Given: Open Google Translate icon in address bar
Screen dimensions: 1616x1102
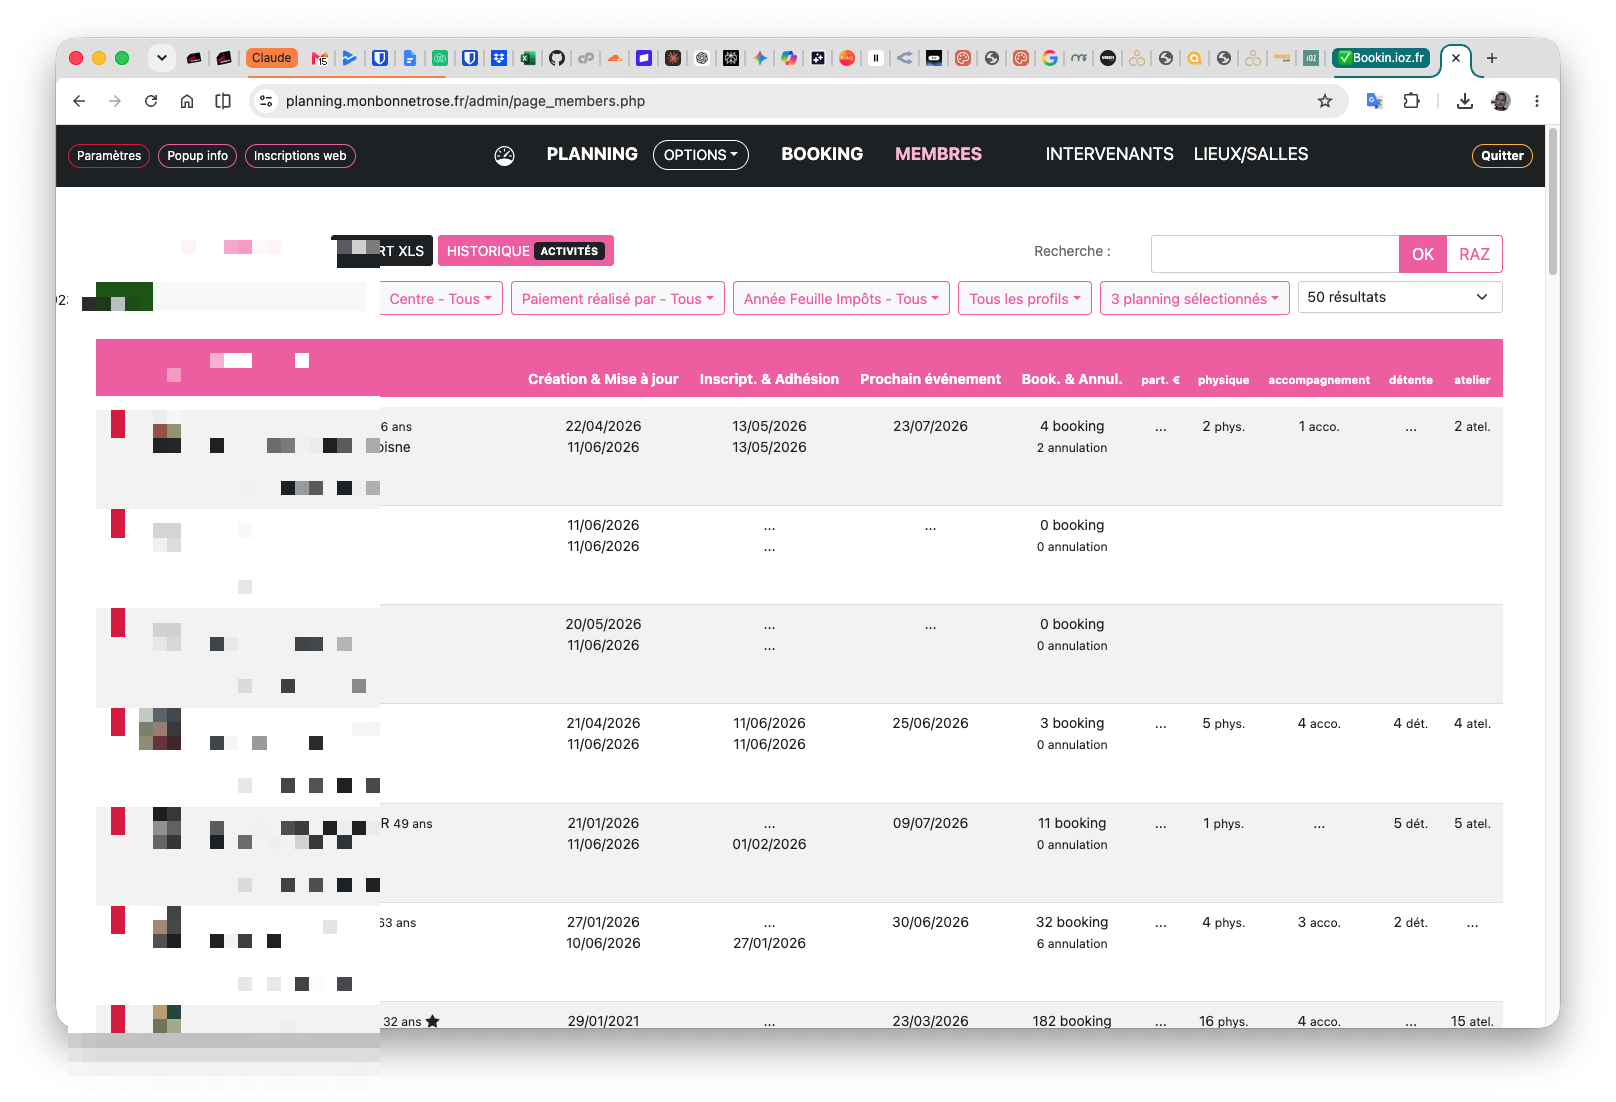Looking at the screenshot, I should pyautogui.click(x=1375, y=101).
